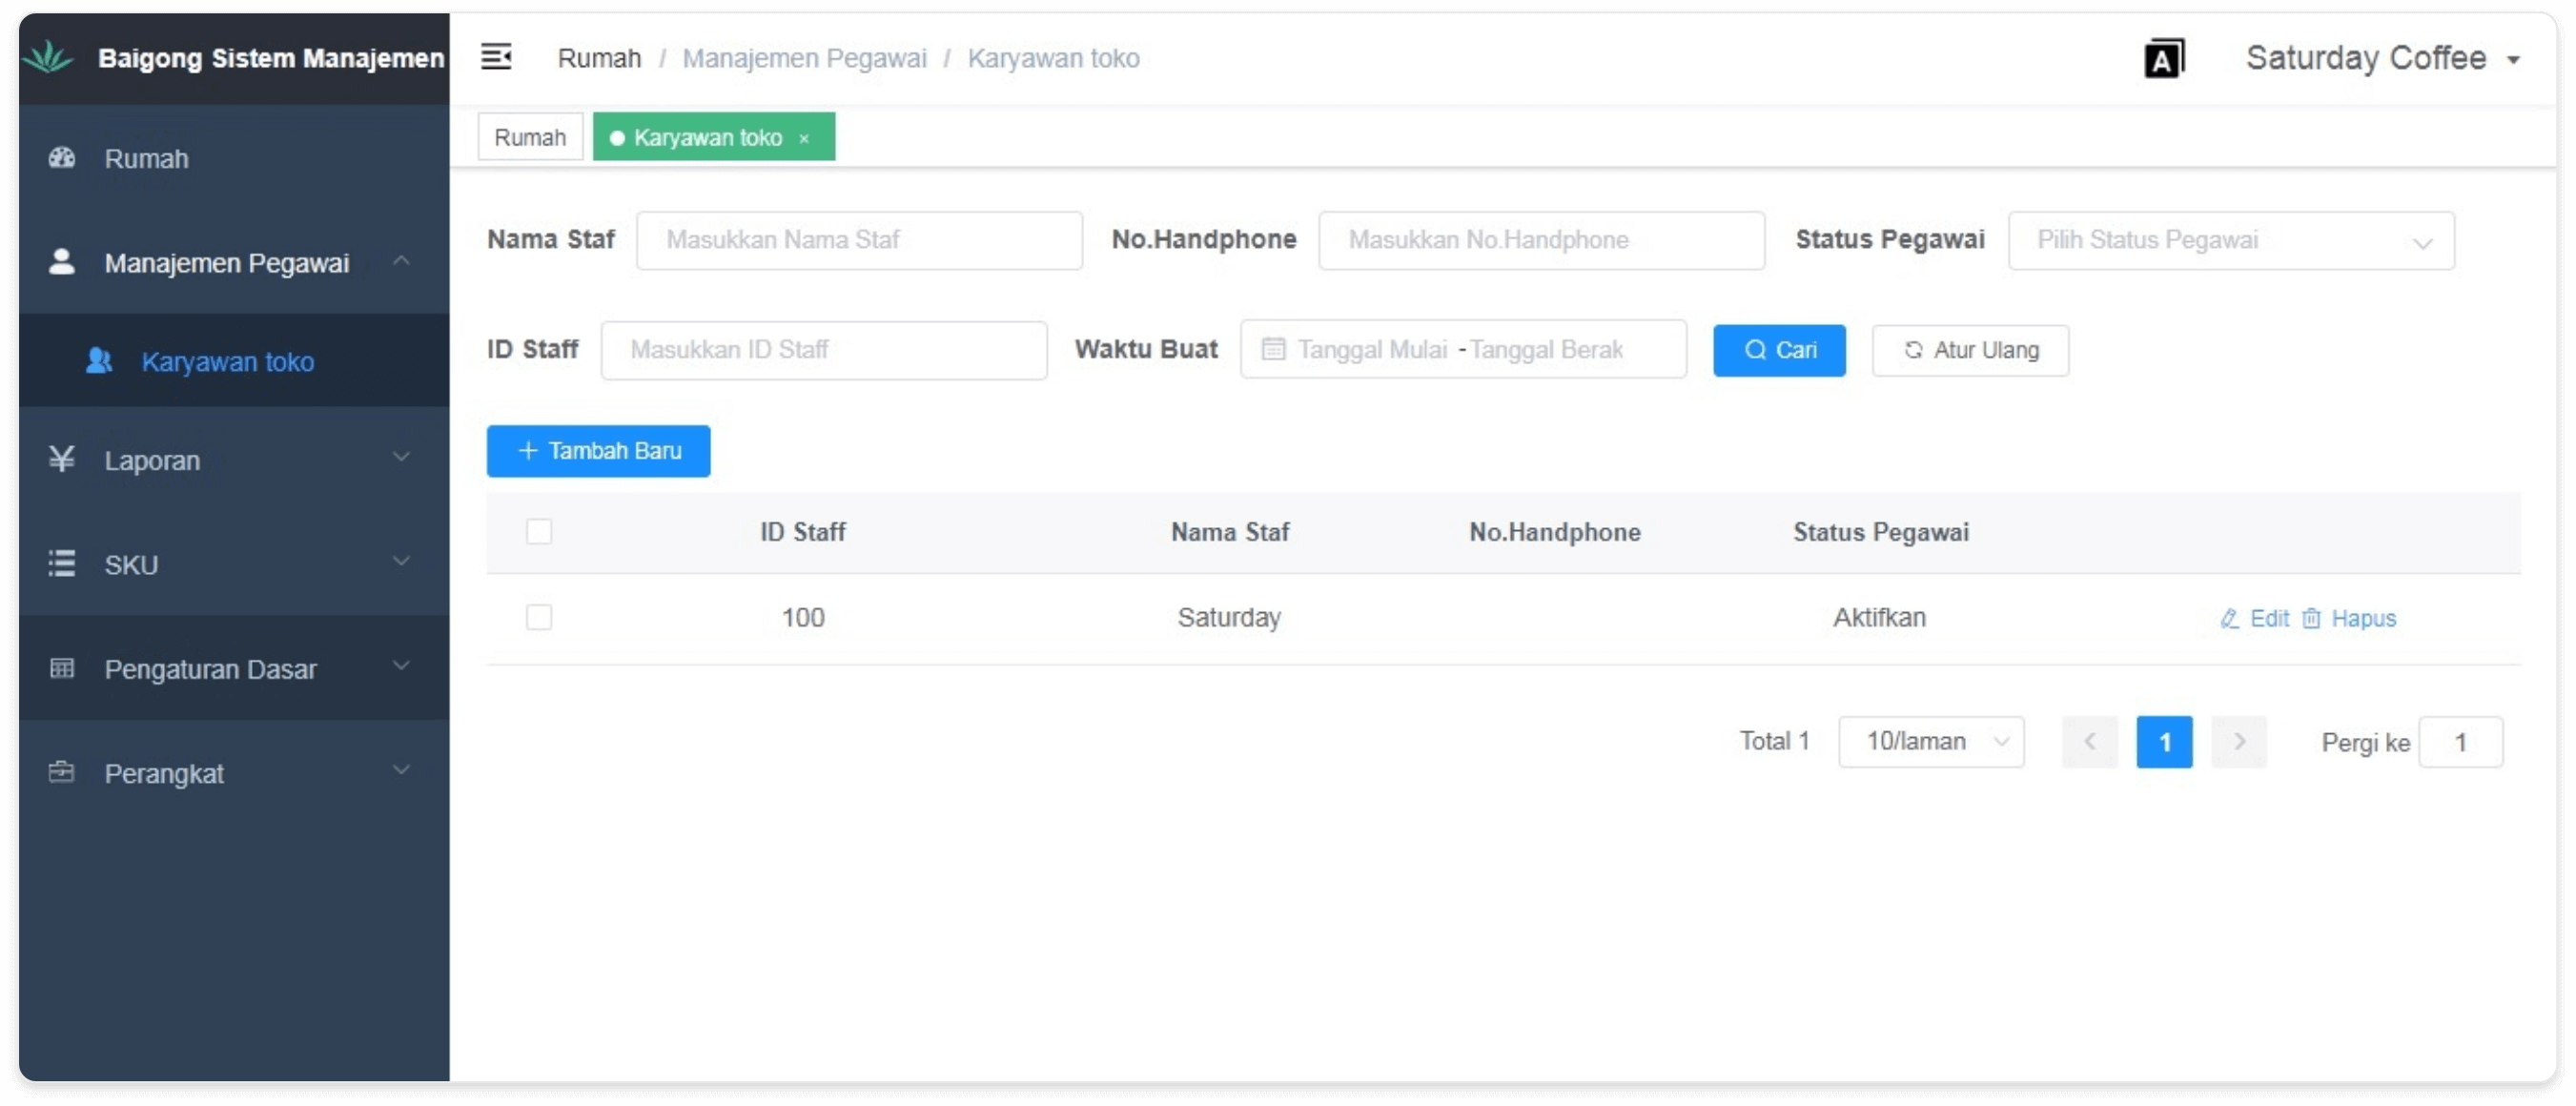Open the 10/laman page size dropdown
The width and height of the screenshot is (2576, 1106).
pyautogui.click(x=1930, y=742)
